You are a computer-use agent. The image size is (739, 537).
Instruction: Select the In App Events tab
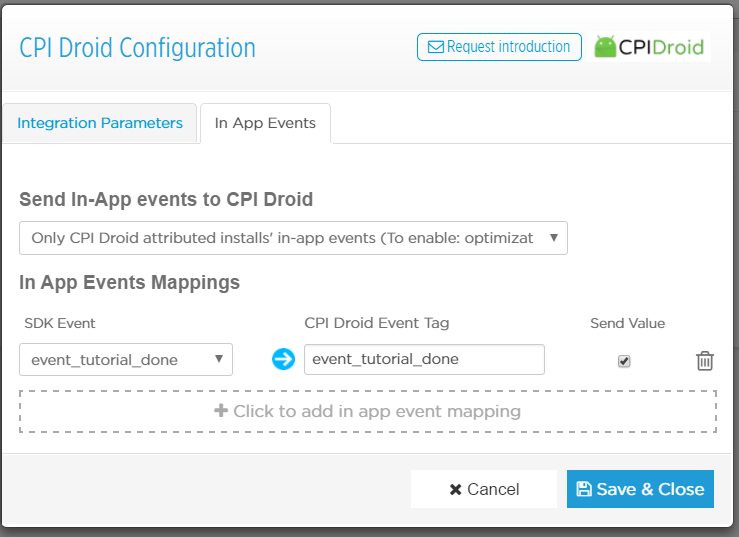pyautogui.click(x=265, y=123)
